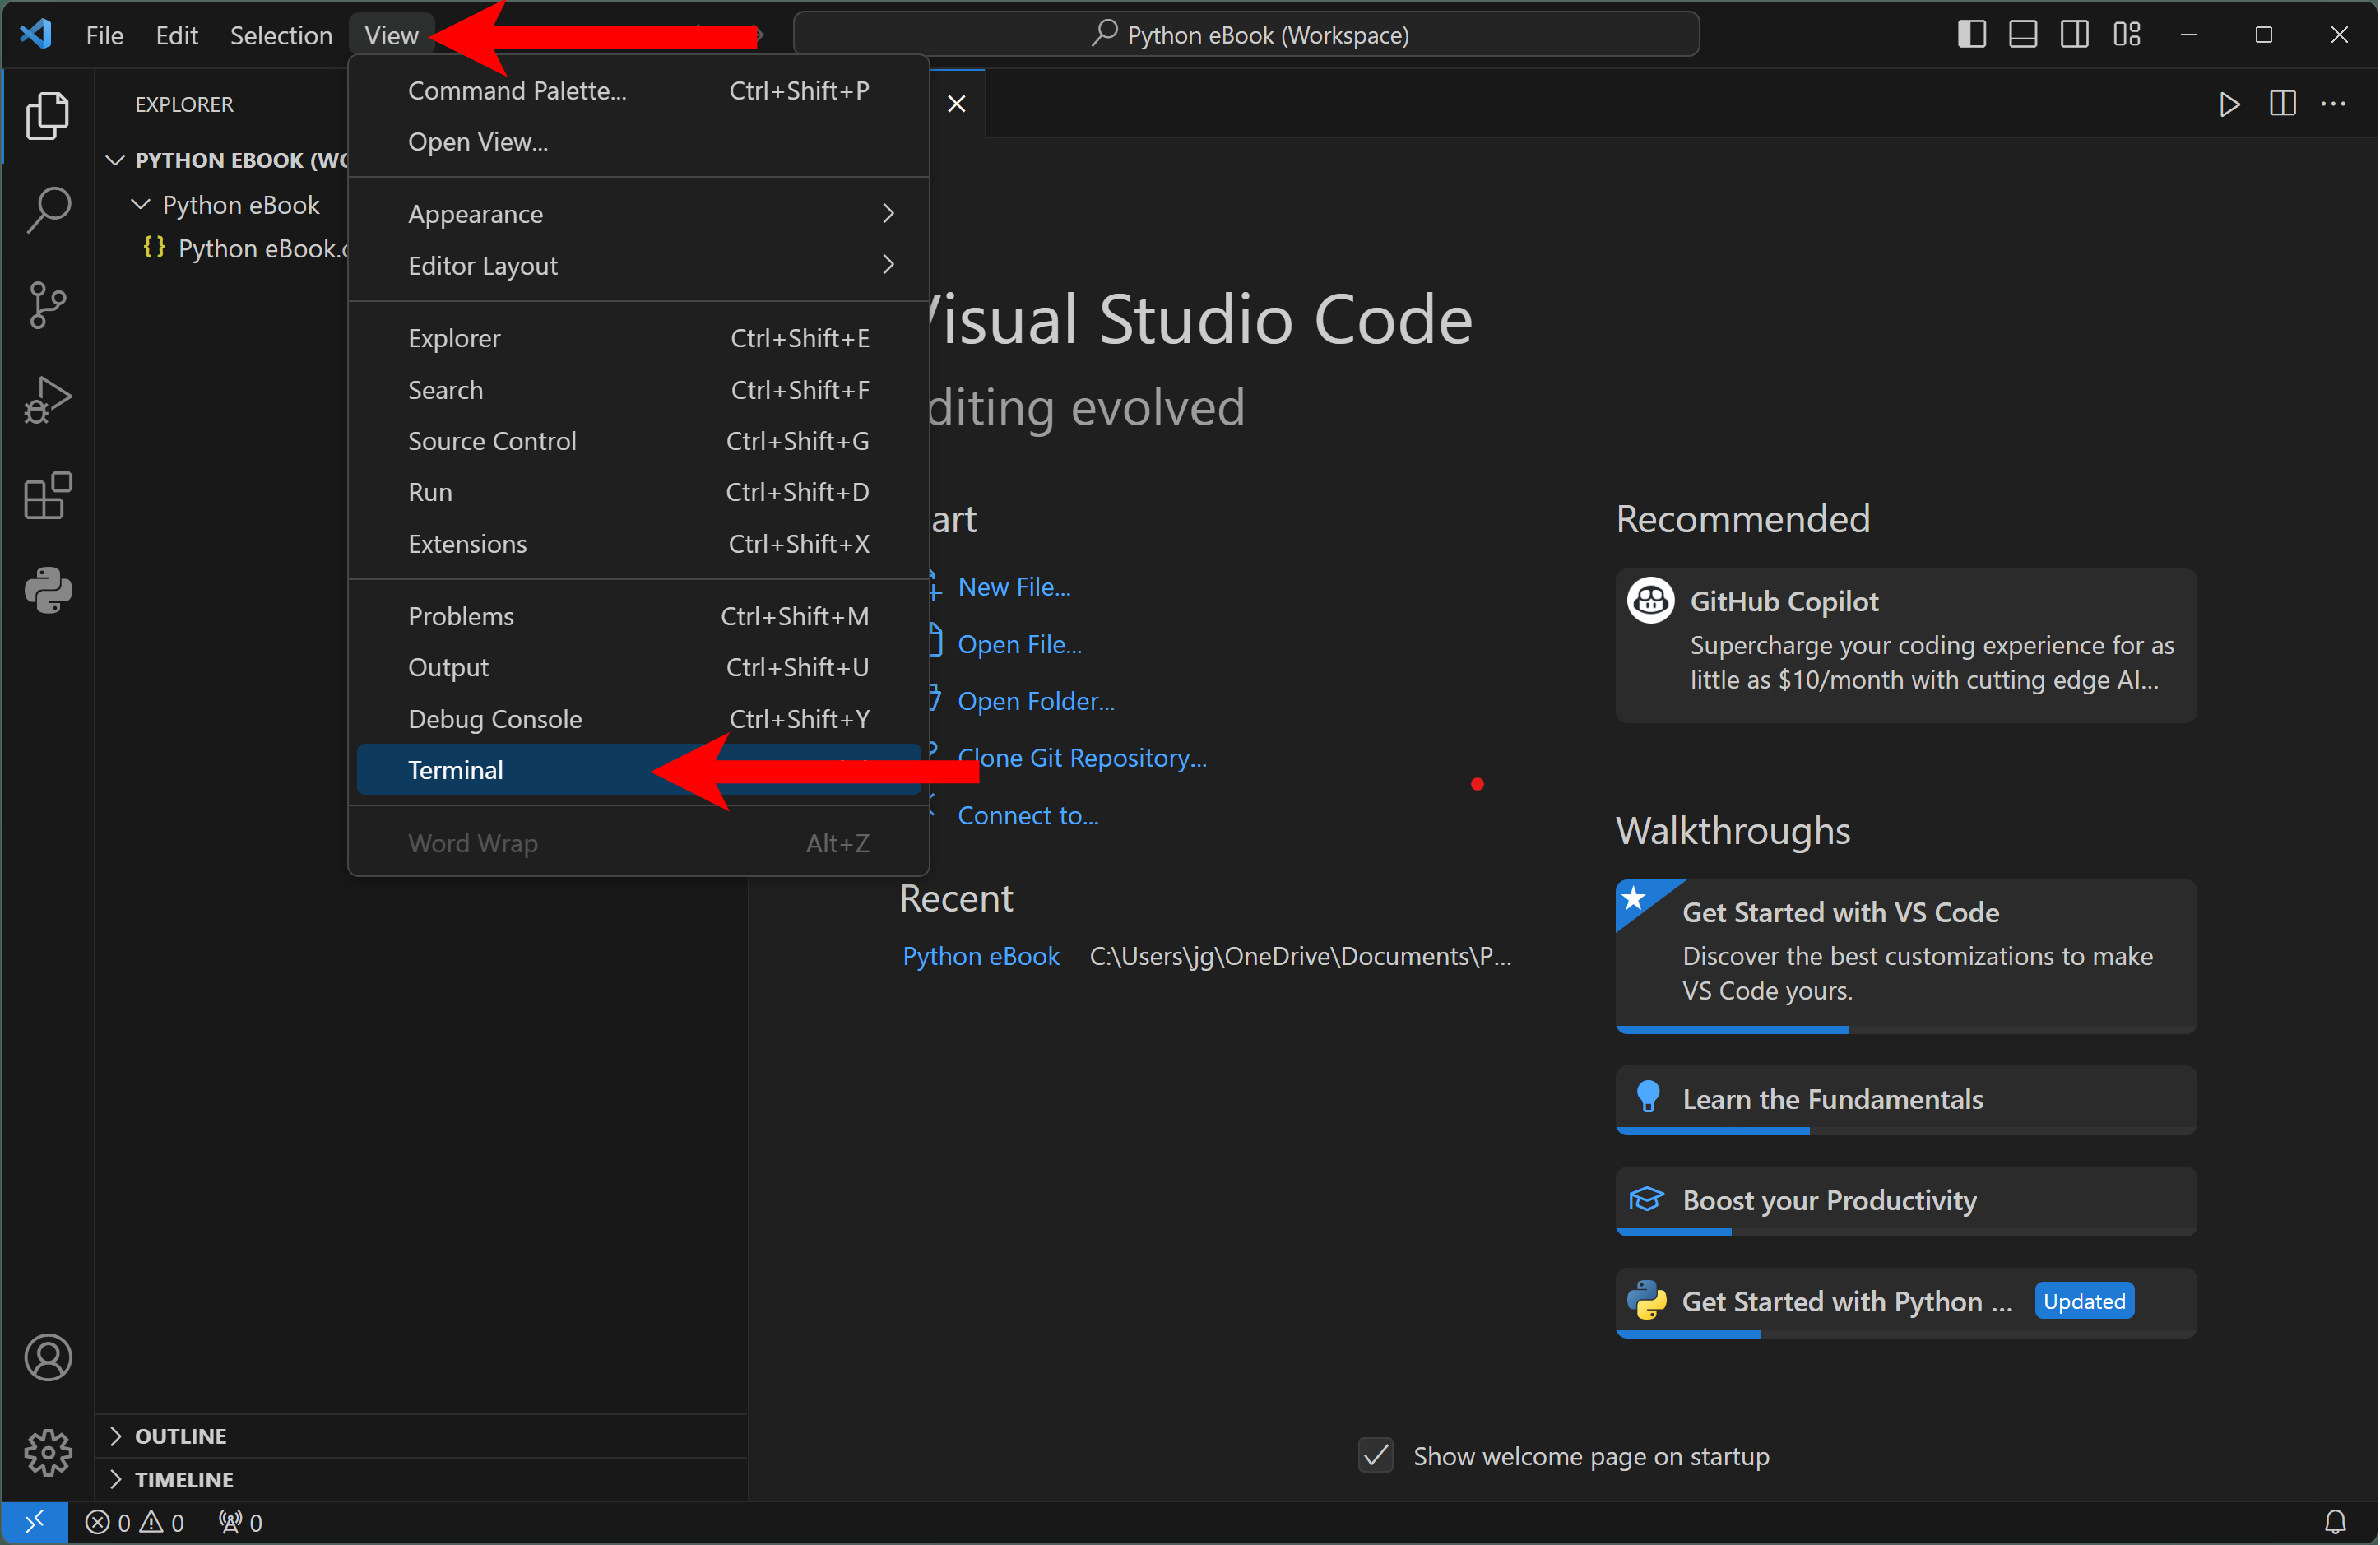Click the Clone Git Repository link
The width and height of the screenshot is (2380, 1545).
1082,758
